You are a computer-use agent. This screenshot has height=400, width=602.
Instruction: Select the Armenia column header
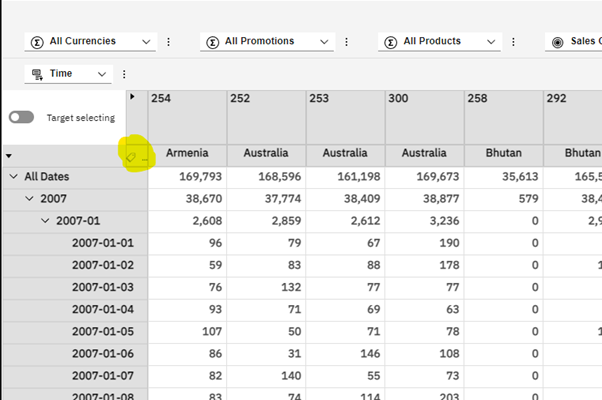pyautogui.click(x=187, y=154)
